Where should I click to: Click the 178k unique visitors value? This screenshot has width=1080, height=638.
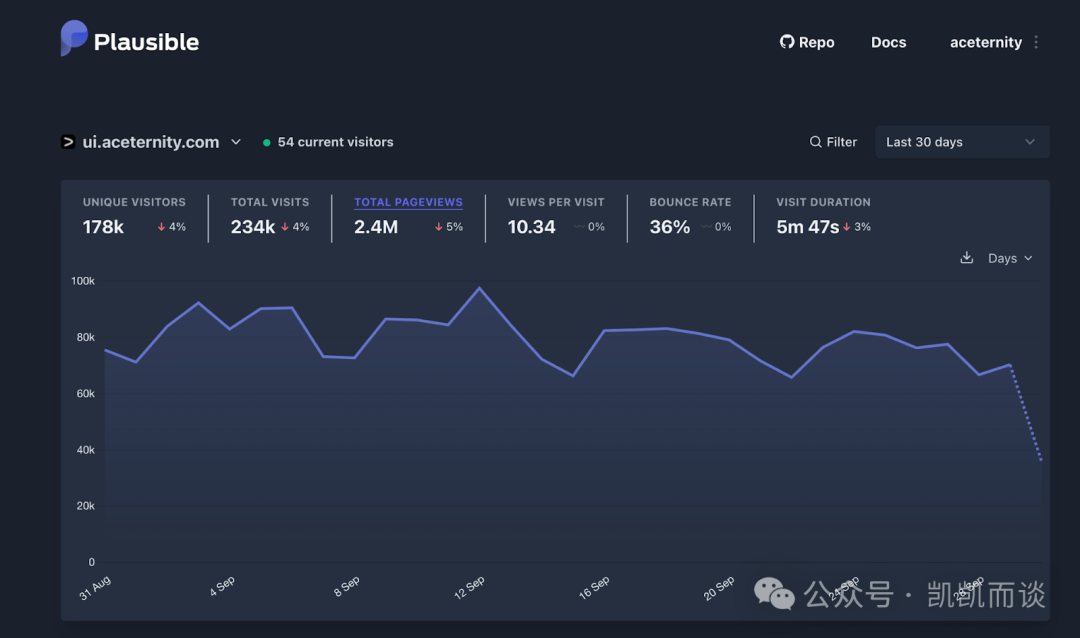pos(103,227)
